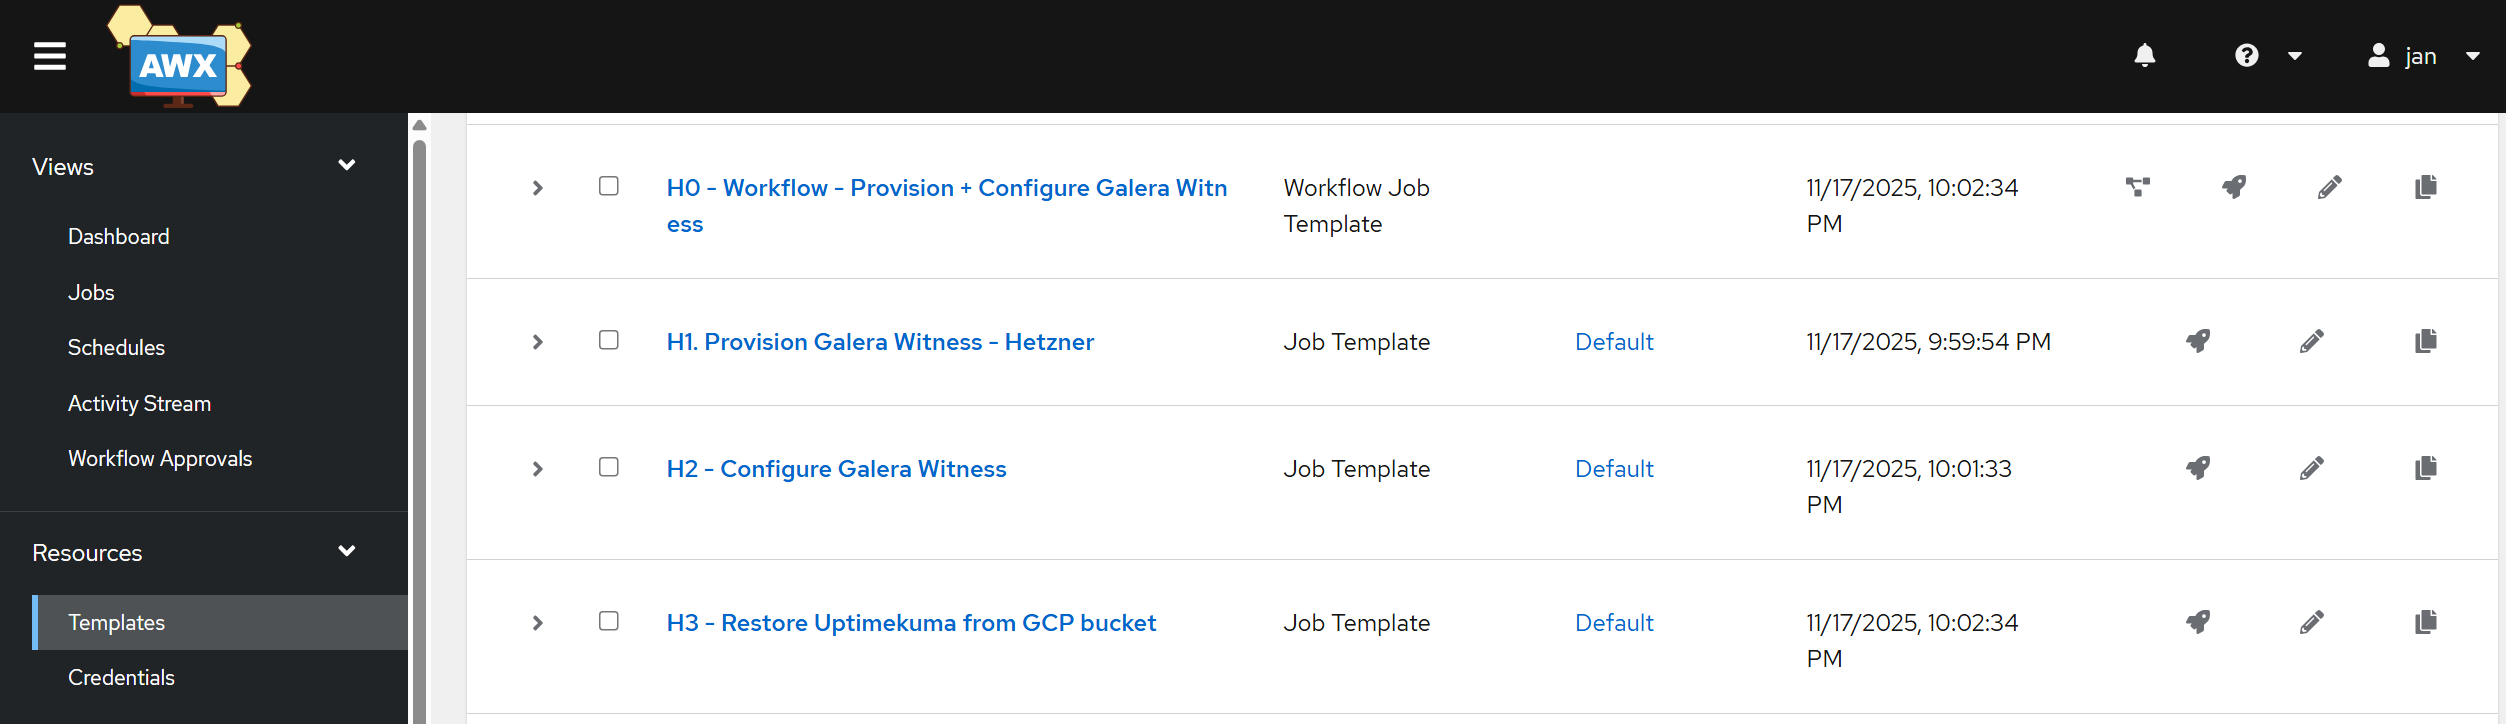Open the help dropdown menu
Screen dimensions: 2506x724
tap(2267, 56)
